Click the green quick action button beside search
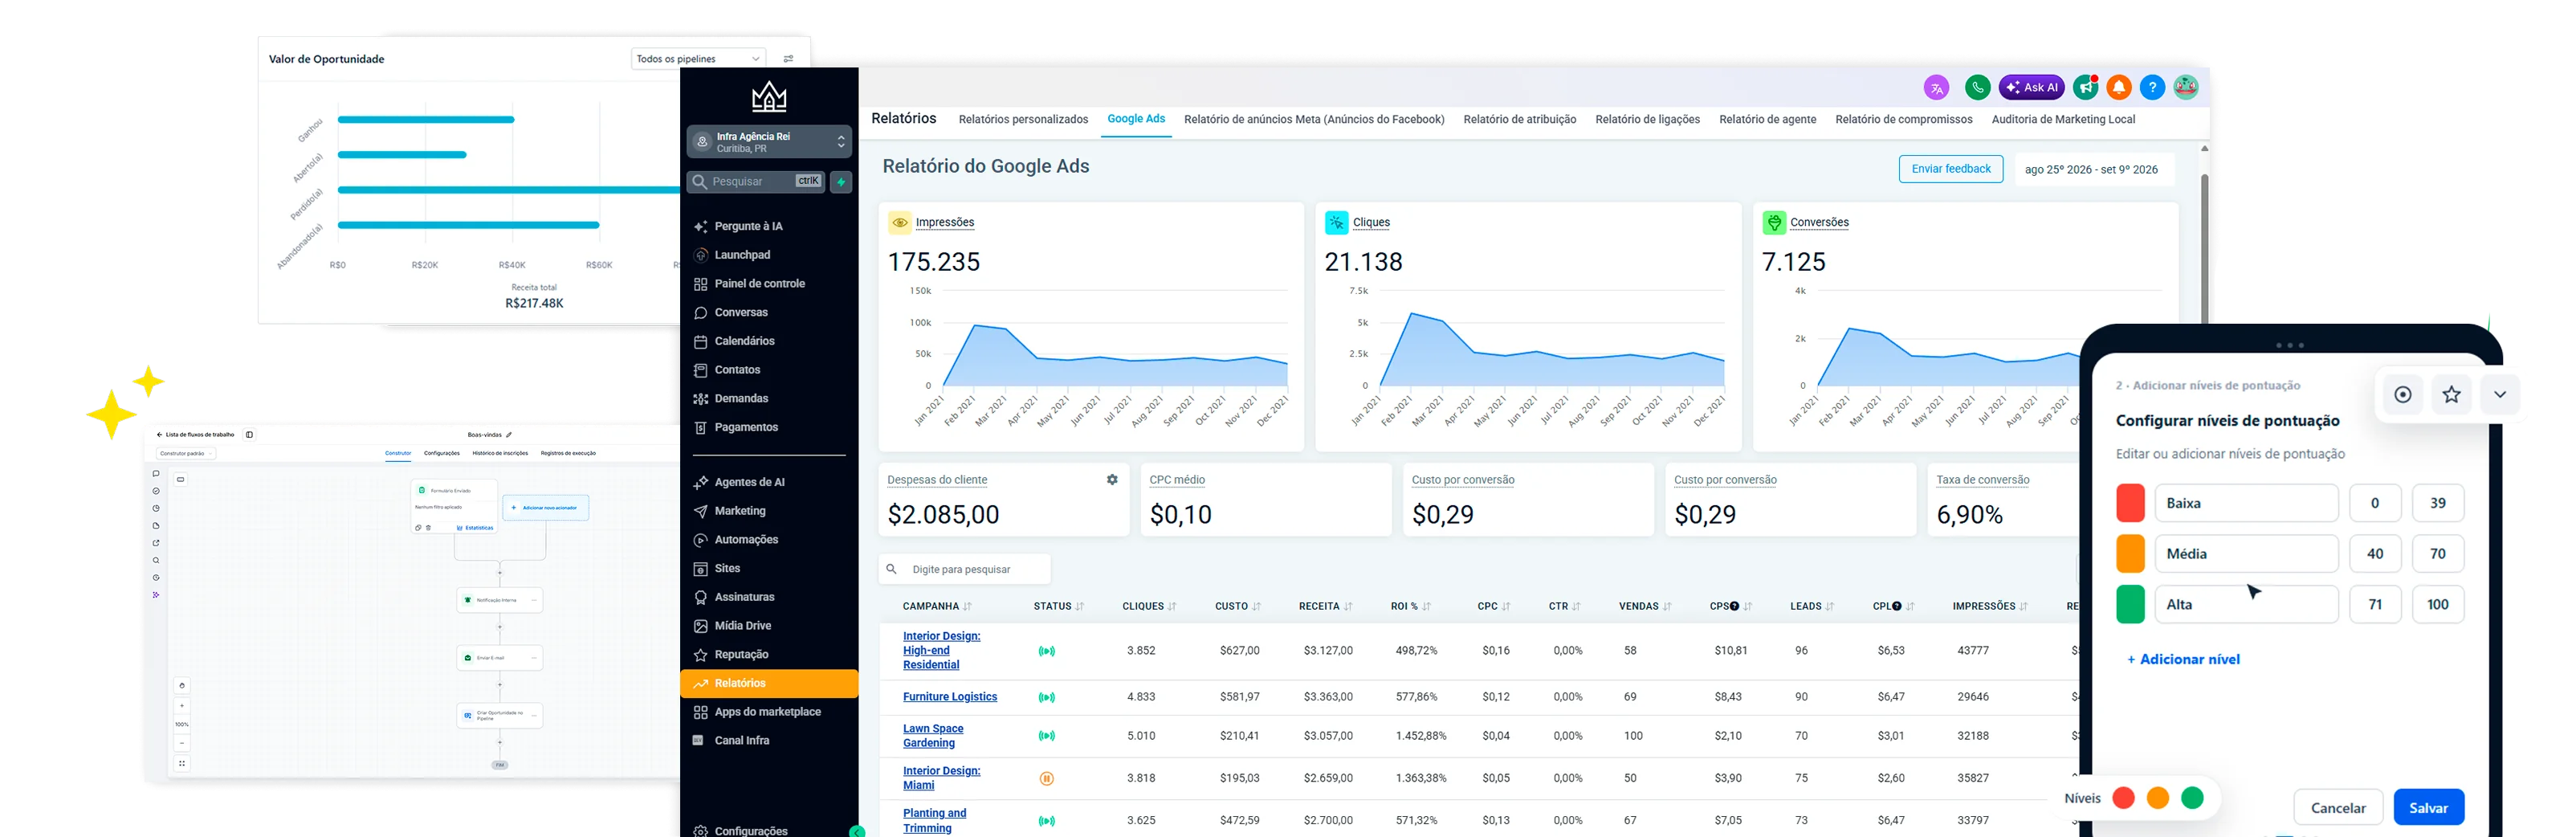Screen dimensions: 2576x837 pos(841,182)
